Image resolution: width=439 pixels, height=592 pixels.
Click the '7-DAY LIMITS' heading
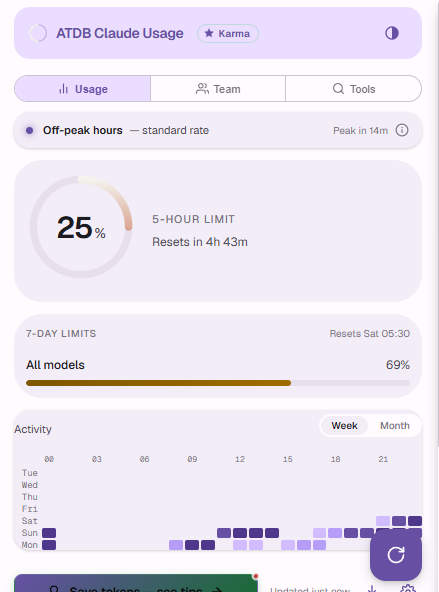pyautogui.click(x=61, y=334)
